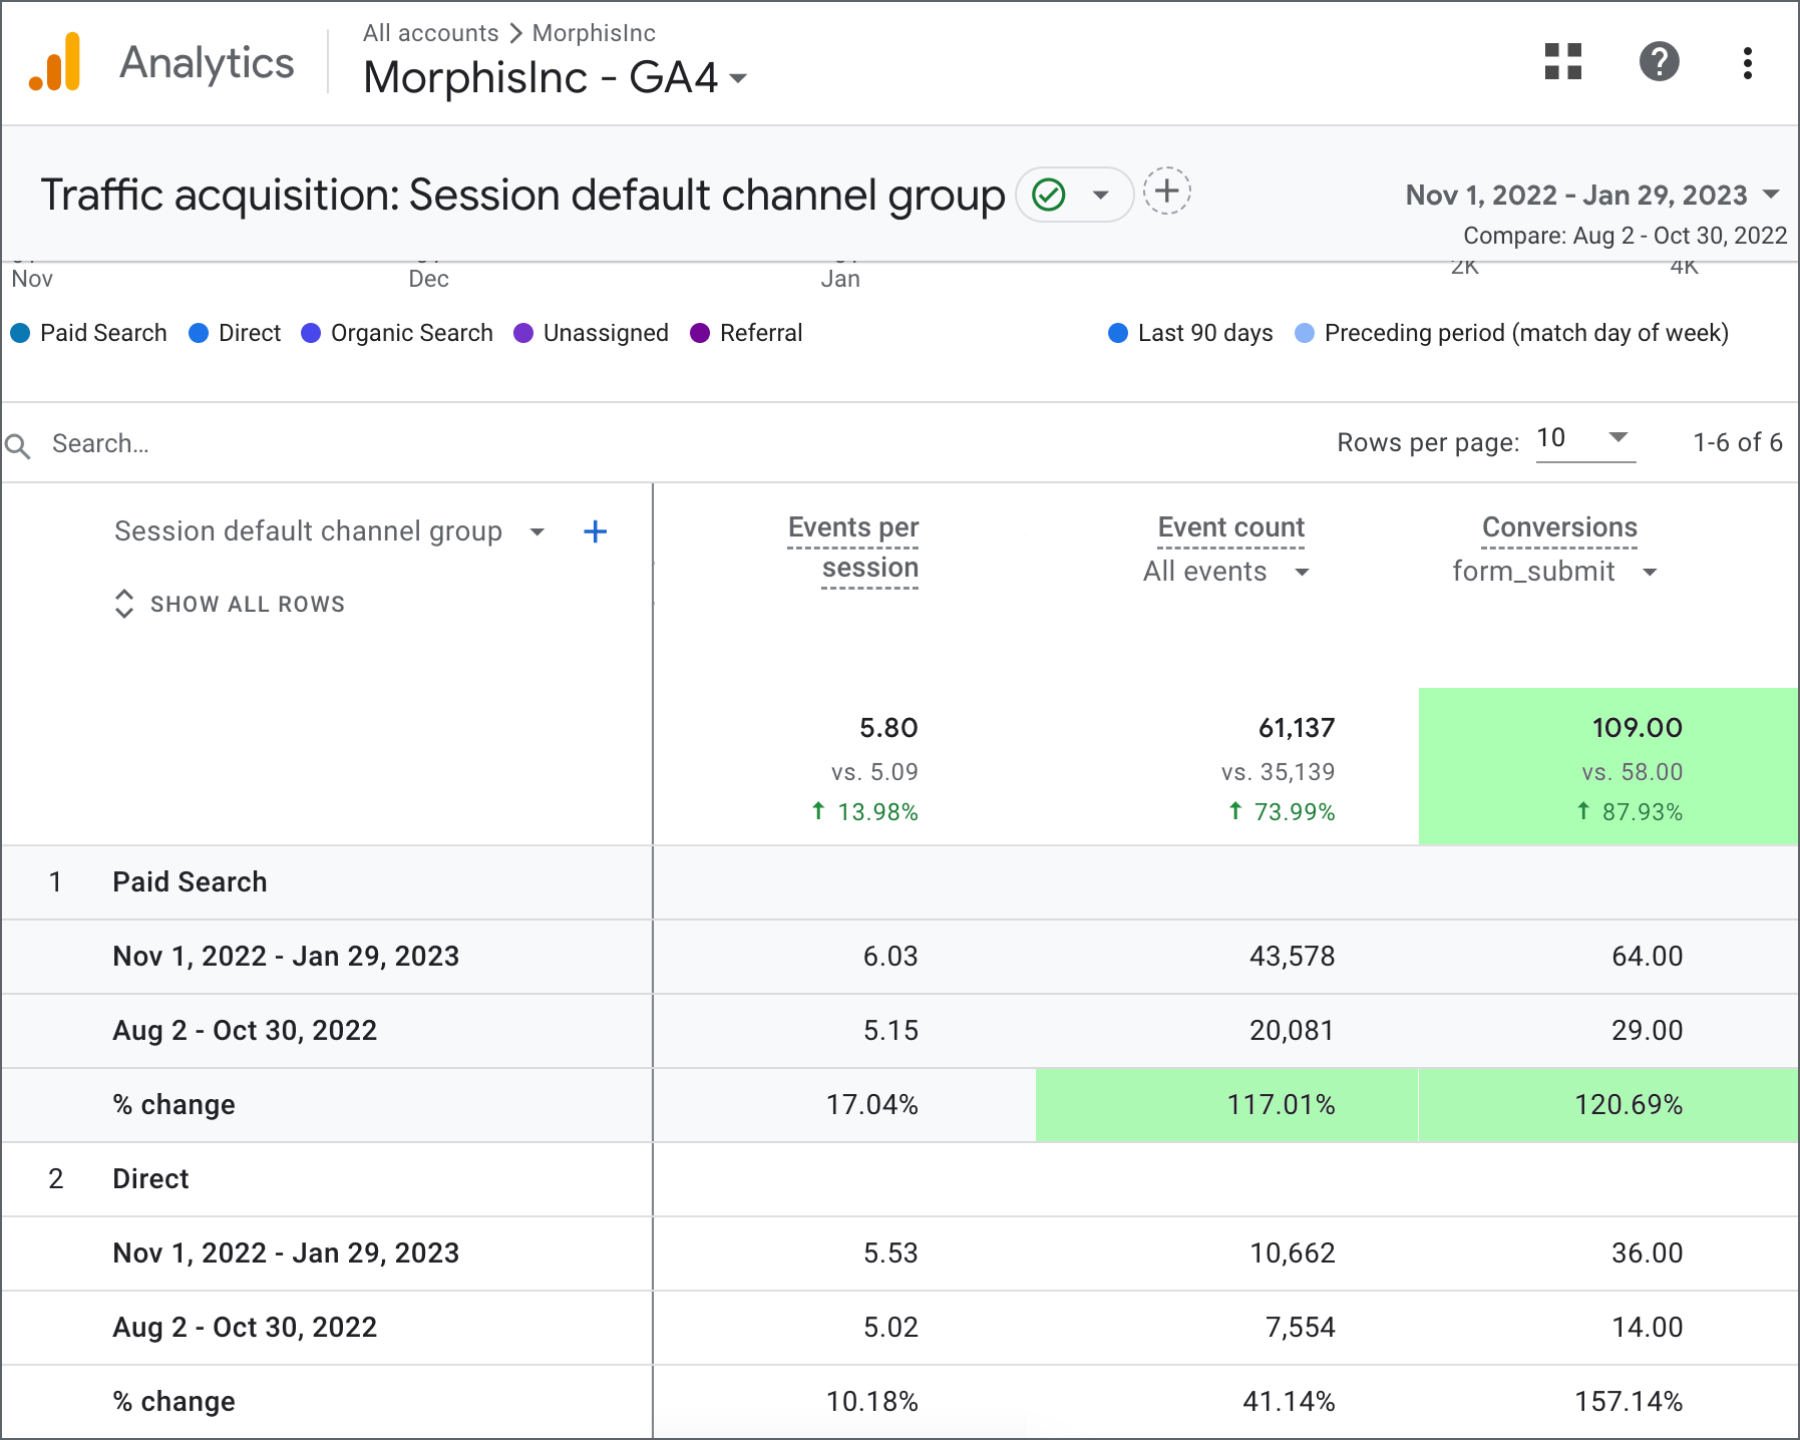Click the search magnifier icon

coord(18,445)
